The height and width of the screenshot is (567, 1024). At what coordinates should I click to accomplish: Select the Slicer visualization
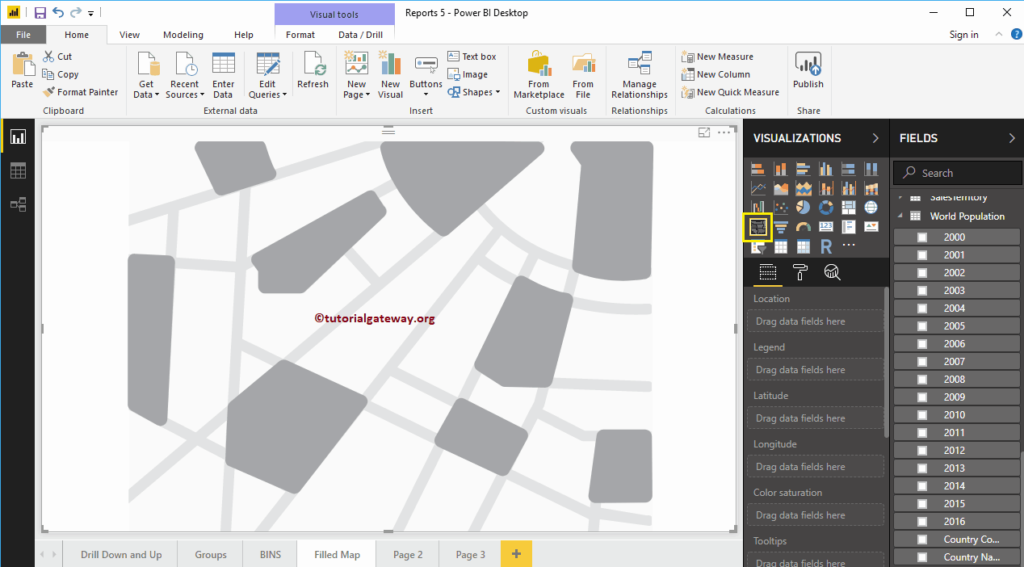pos(758,247)
